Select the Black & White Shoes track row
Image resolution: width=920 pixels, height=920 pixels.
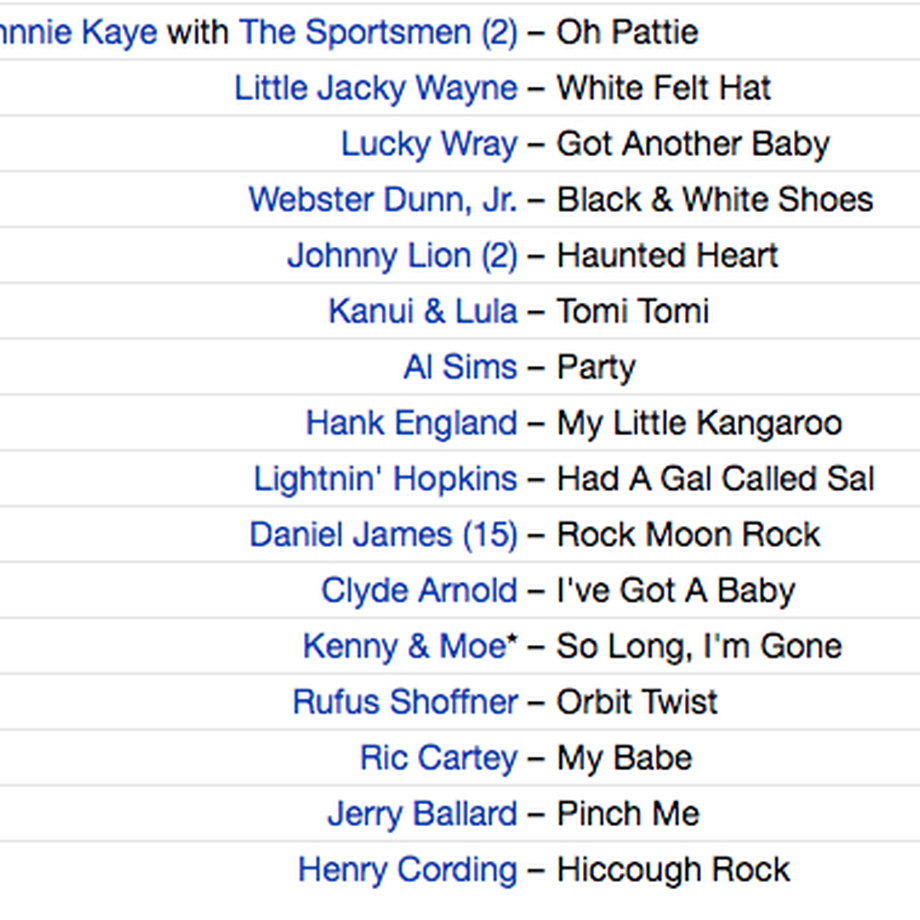460,199
